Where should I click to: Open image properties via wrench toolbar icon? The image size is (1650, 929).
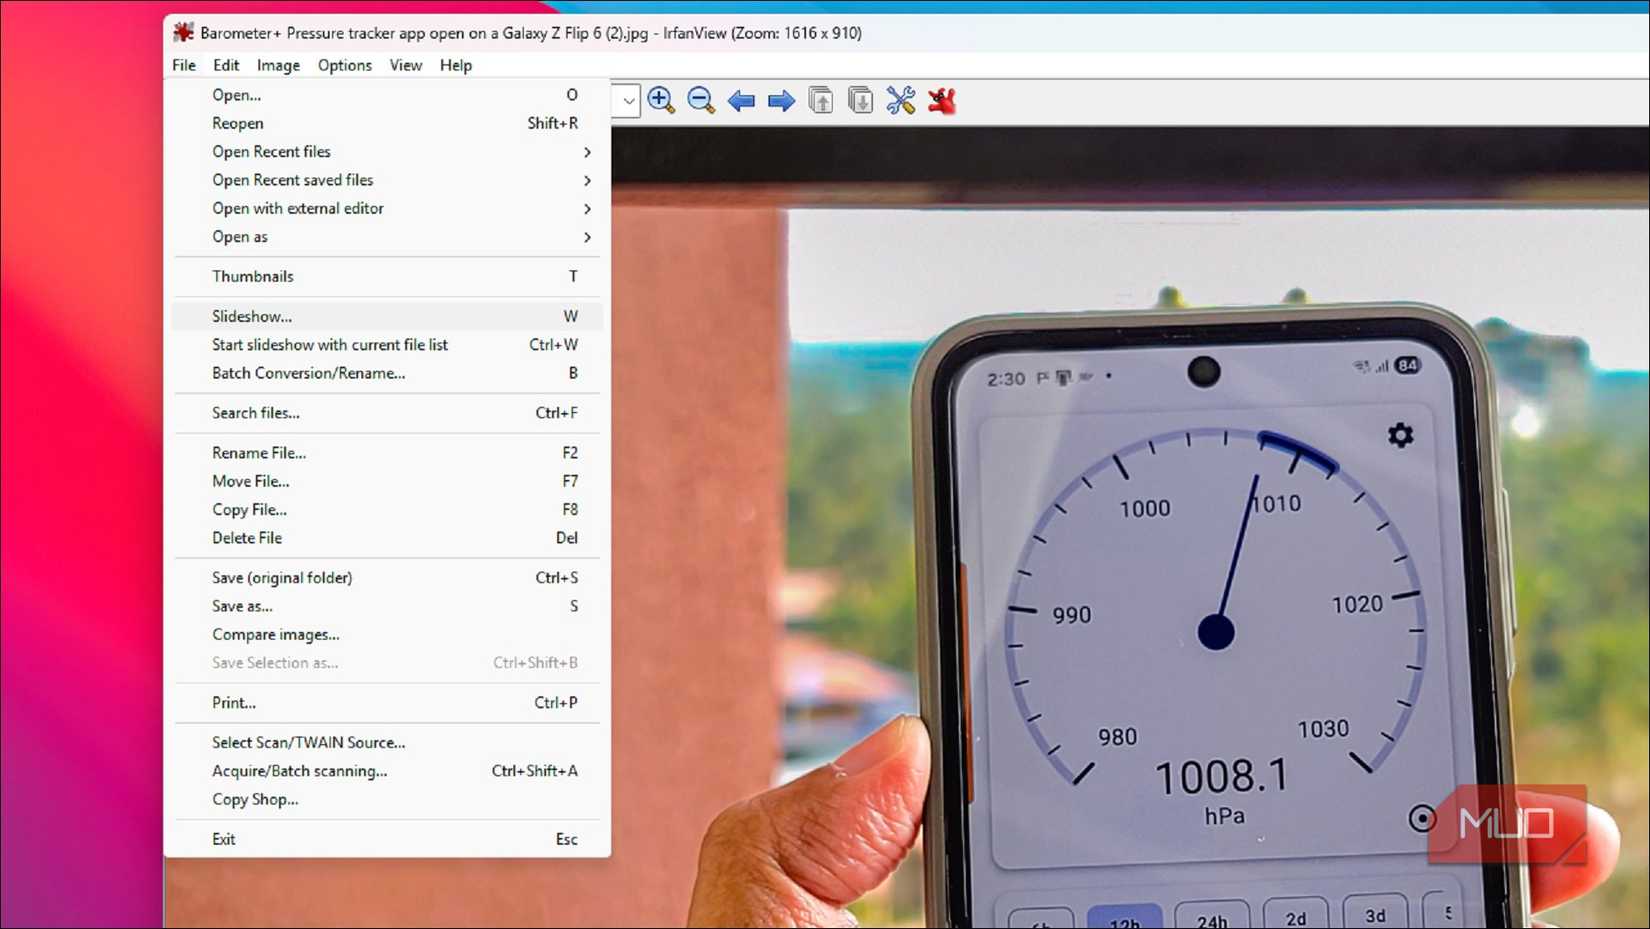point(902,100)
